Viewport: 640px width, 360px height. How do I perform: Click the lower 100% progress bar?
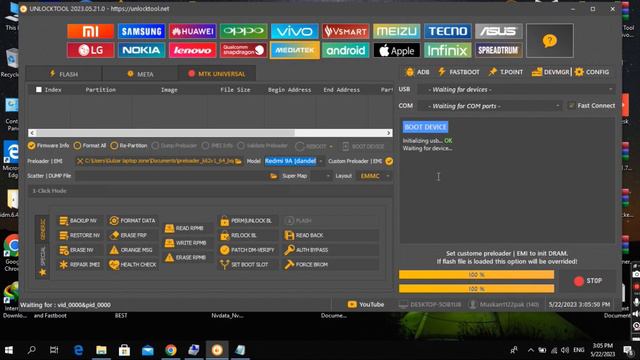476,289
